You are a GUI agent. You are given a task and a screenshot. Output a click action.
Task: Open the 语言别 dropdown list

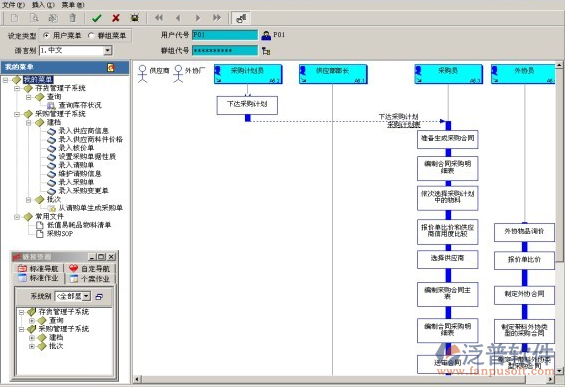click(108, 50)
